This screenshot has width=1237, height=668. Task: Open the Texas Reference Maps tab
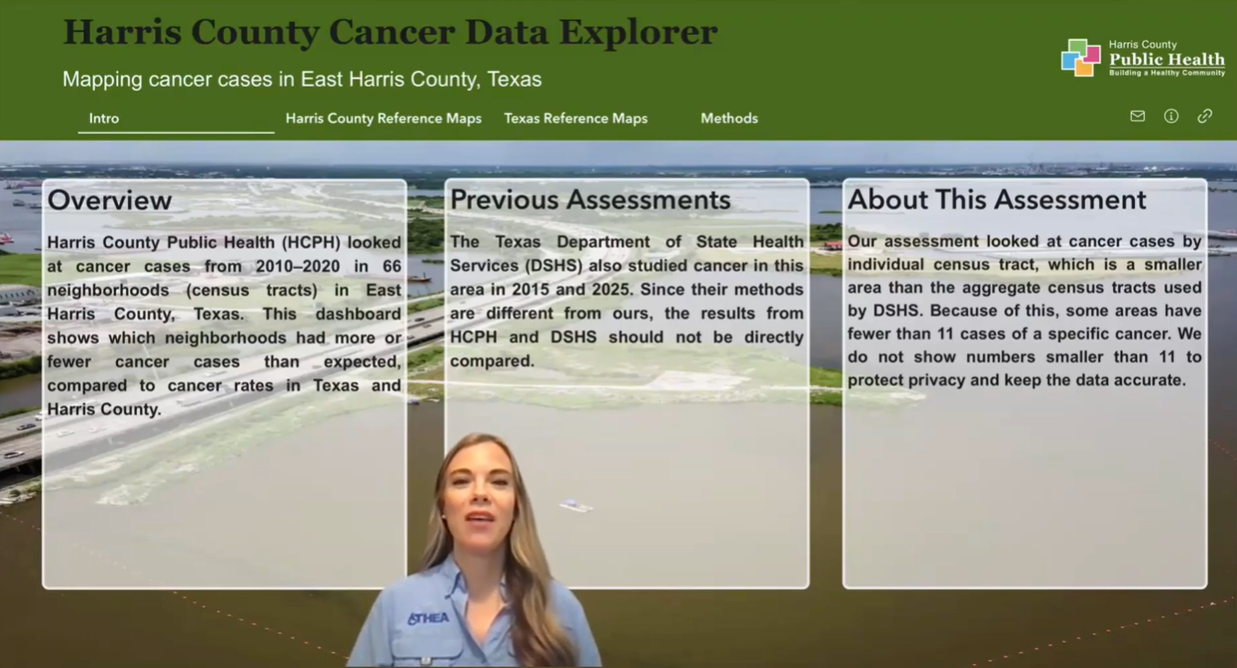(x=575, y=118)
